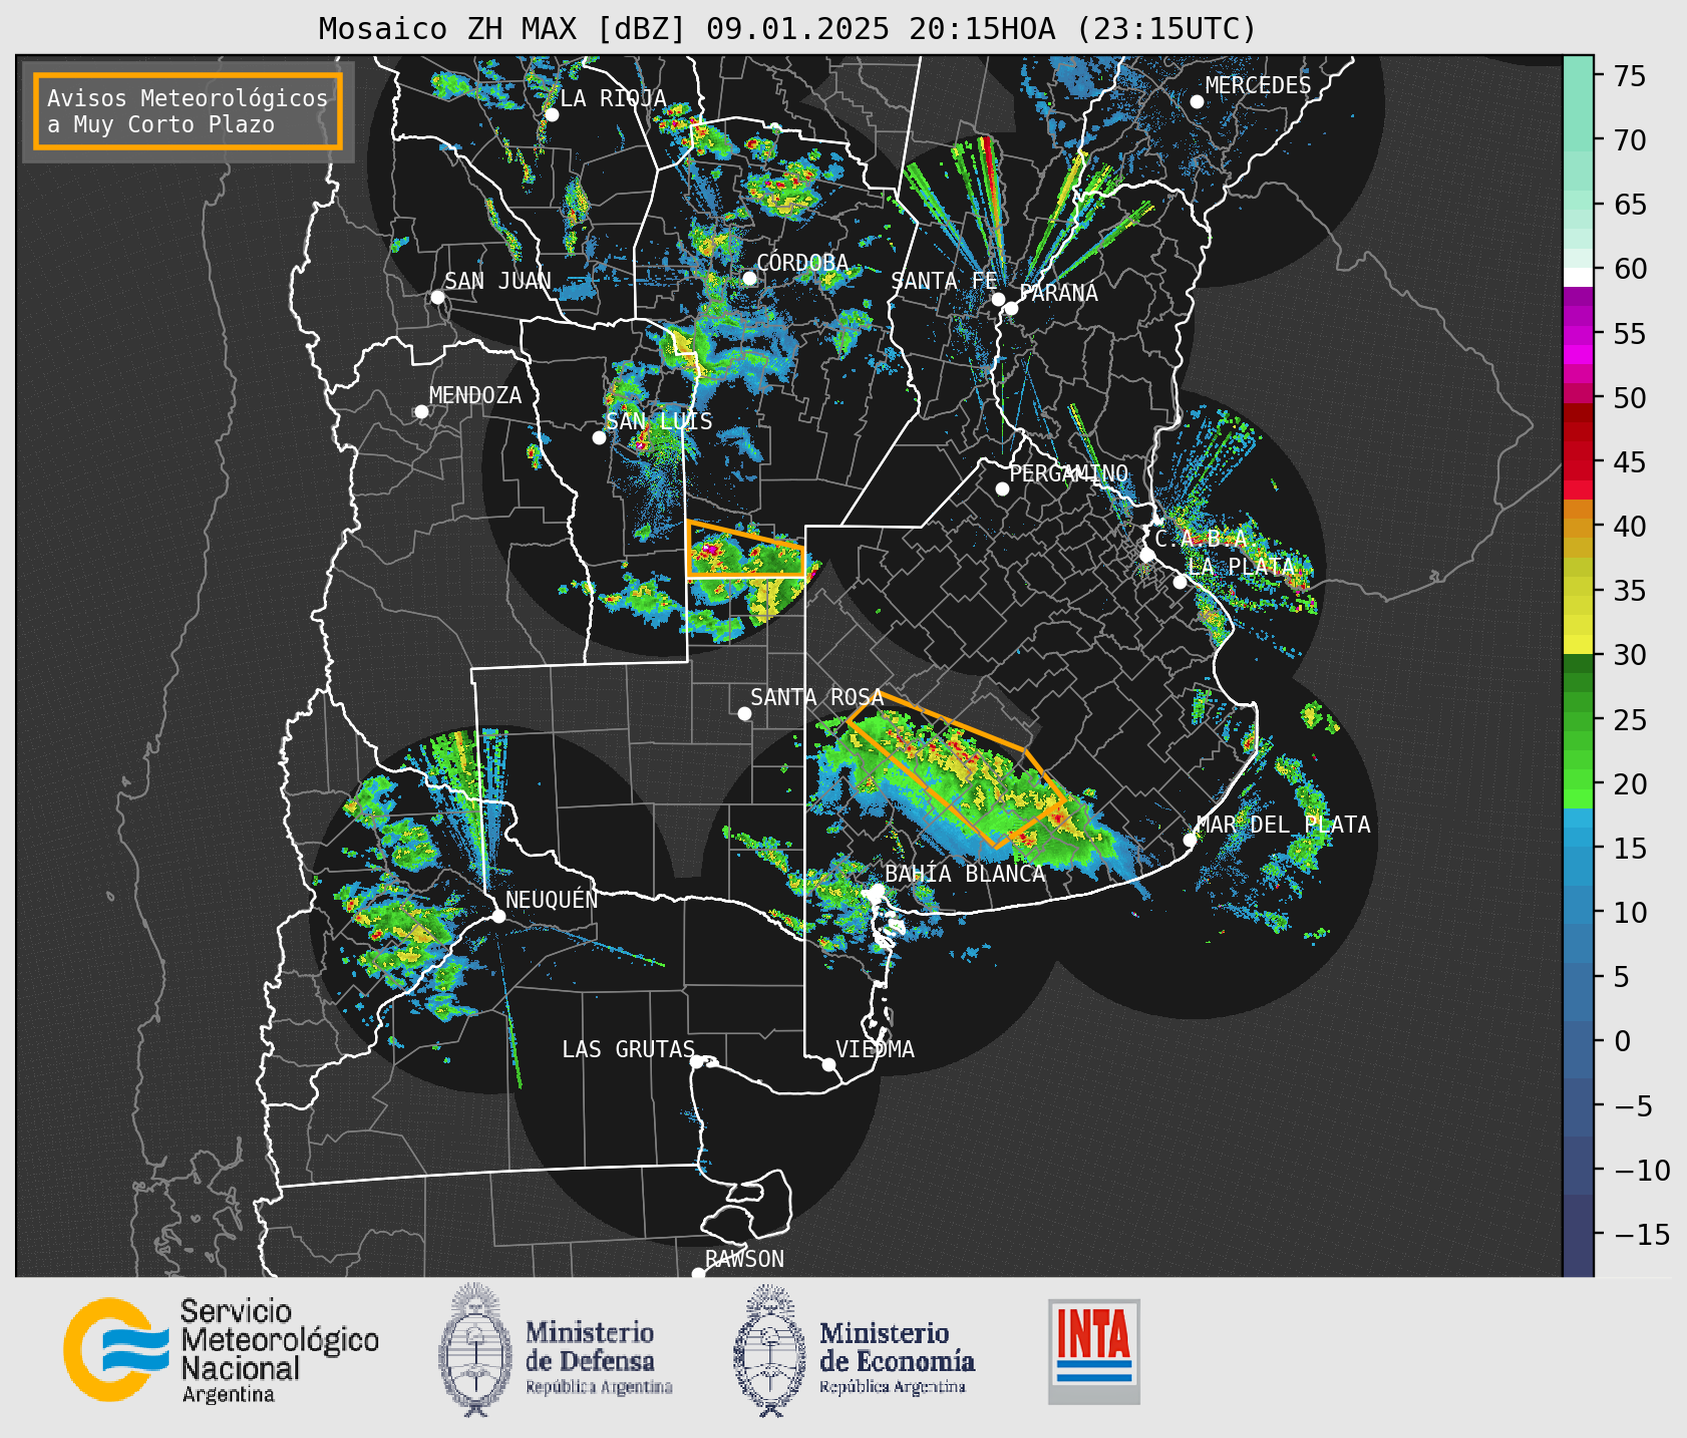
Task: Click the LAS GRUTAS city label
Action: point(628,1049)
